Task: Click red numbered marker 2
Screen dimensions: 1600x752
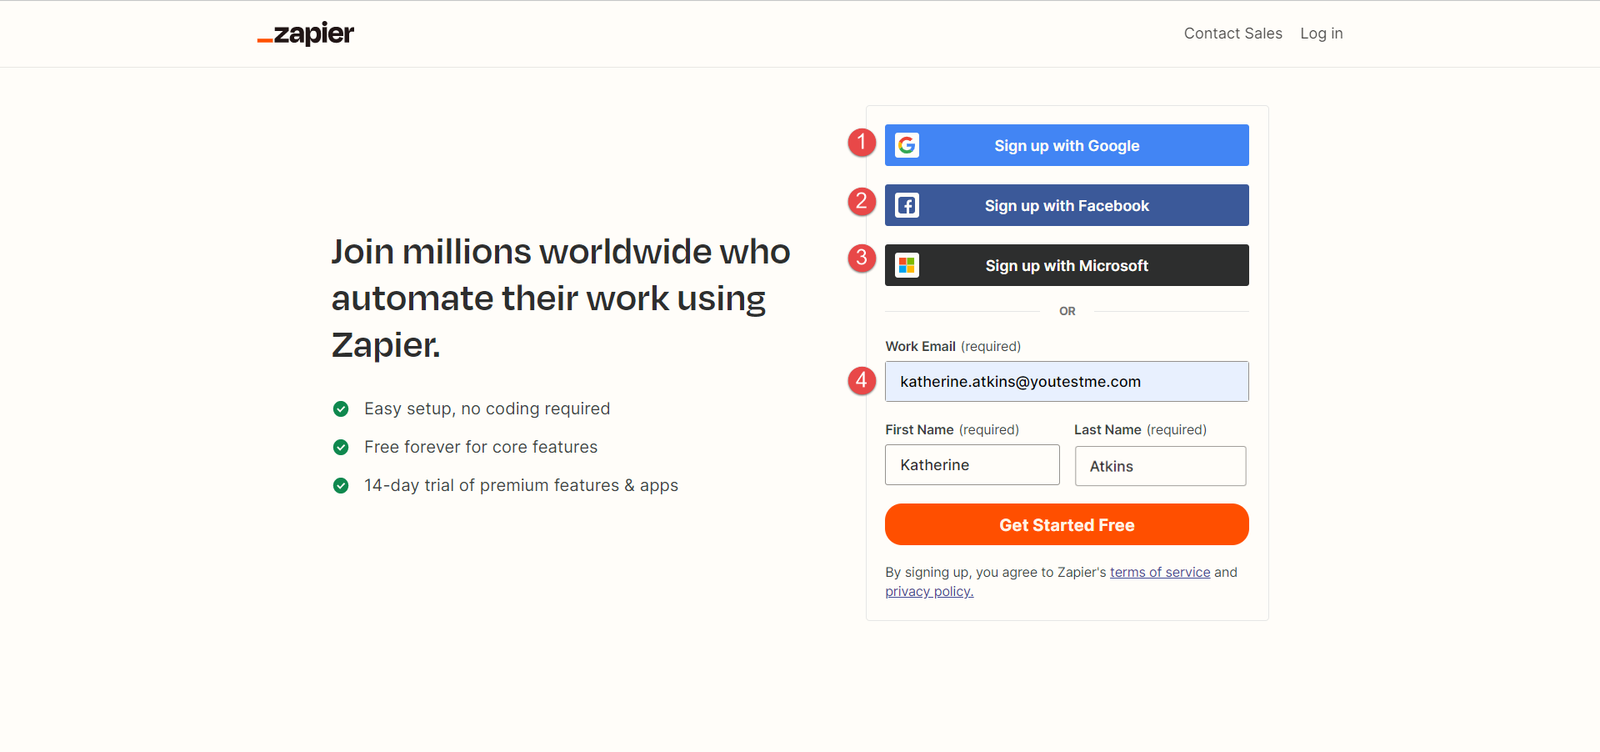Action: pos(861,202)
